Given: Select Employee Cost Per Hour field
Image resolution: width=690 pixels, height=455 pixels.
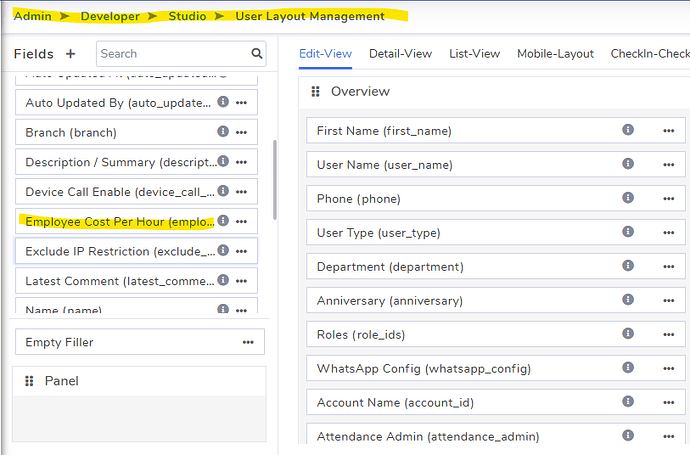Looking at the screenshot, I should click(136, 221).
